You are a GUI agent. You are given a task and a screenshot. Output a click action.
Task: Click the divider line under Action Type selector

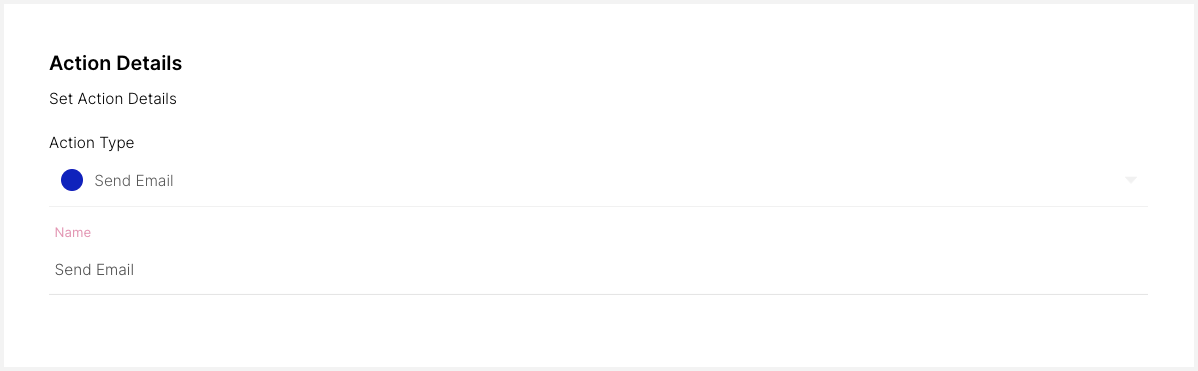598,206
